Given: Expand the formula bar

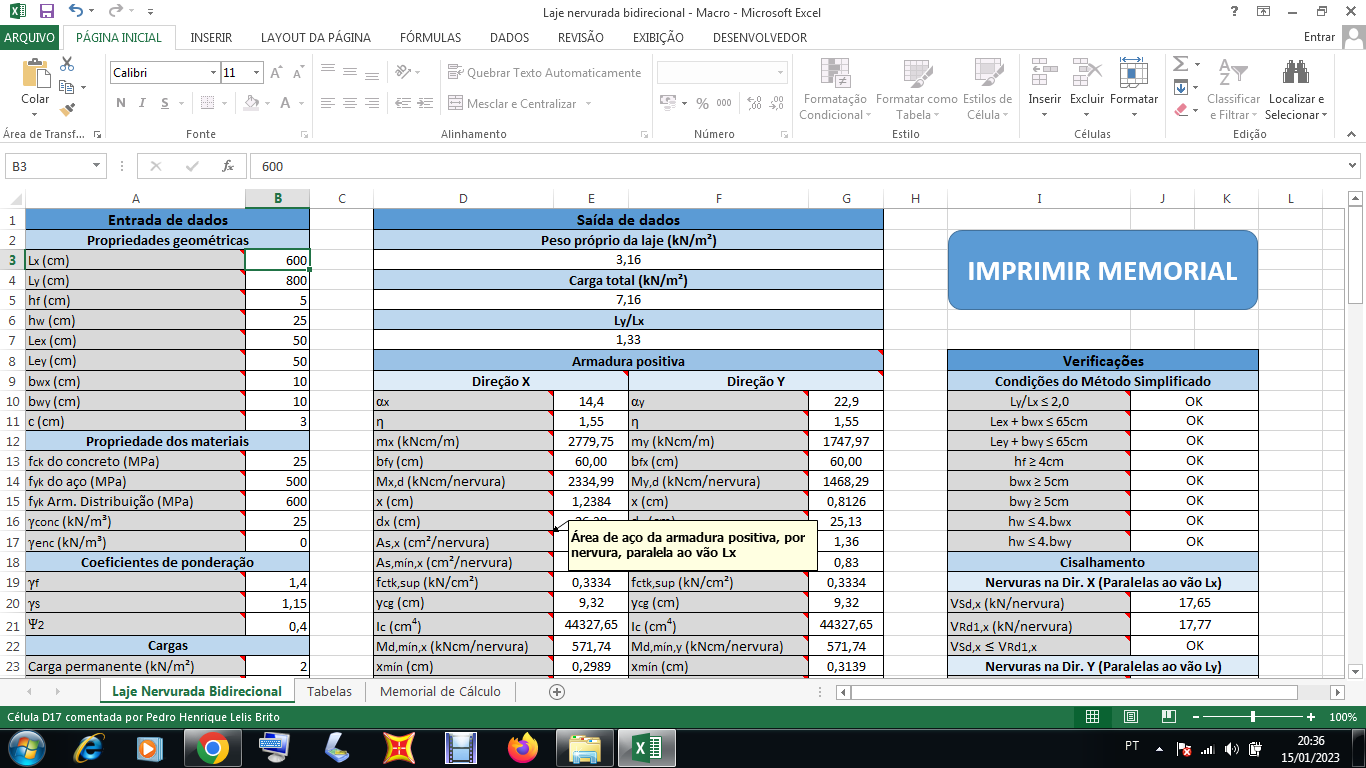Looking at the screenshot, I should (1353, 166).
